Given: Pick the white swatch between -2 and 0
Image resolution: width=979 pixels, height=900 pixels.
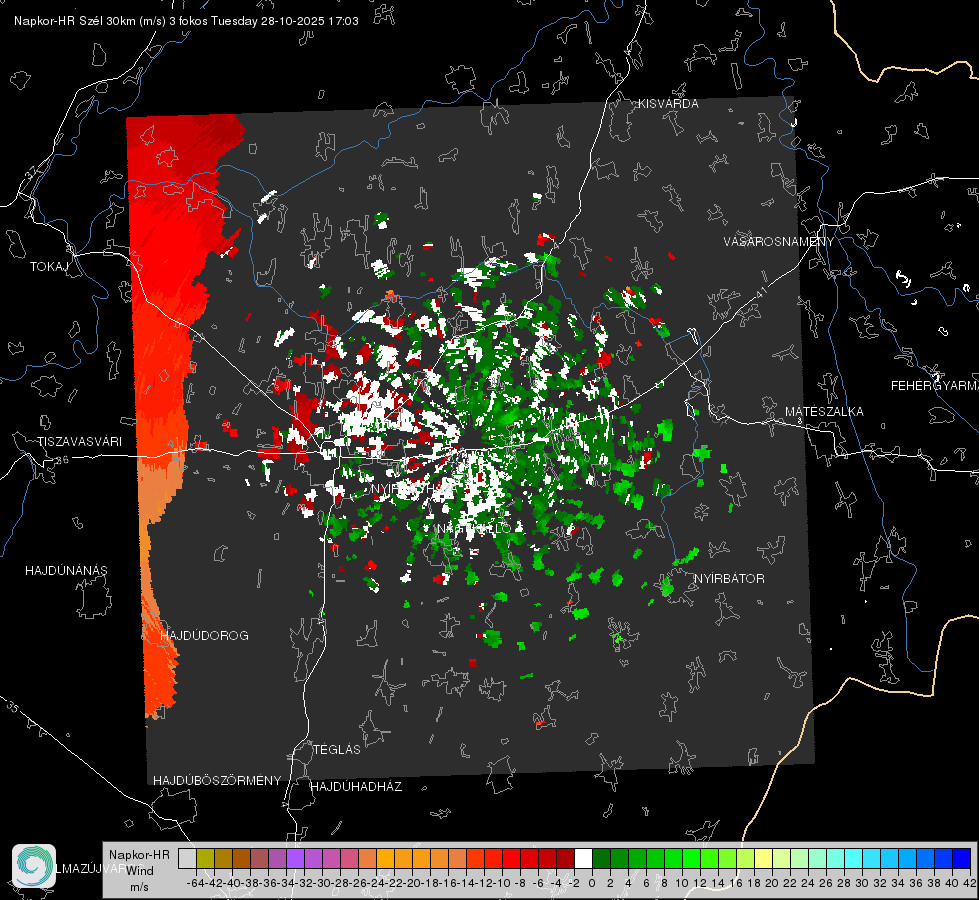Looking at the screenshot, I should (x=583, y=858).
